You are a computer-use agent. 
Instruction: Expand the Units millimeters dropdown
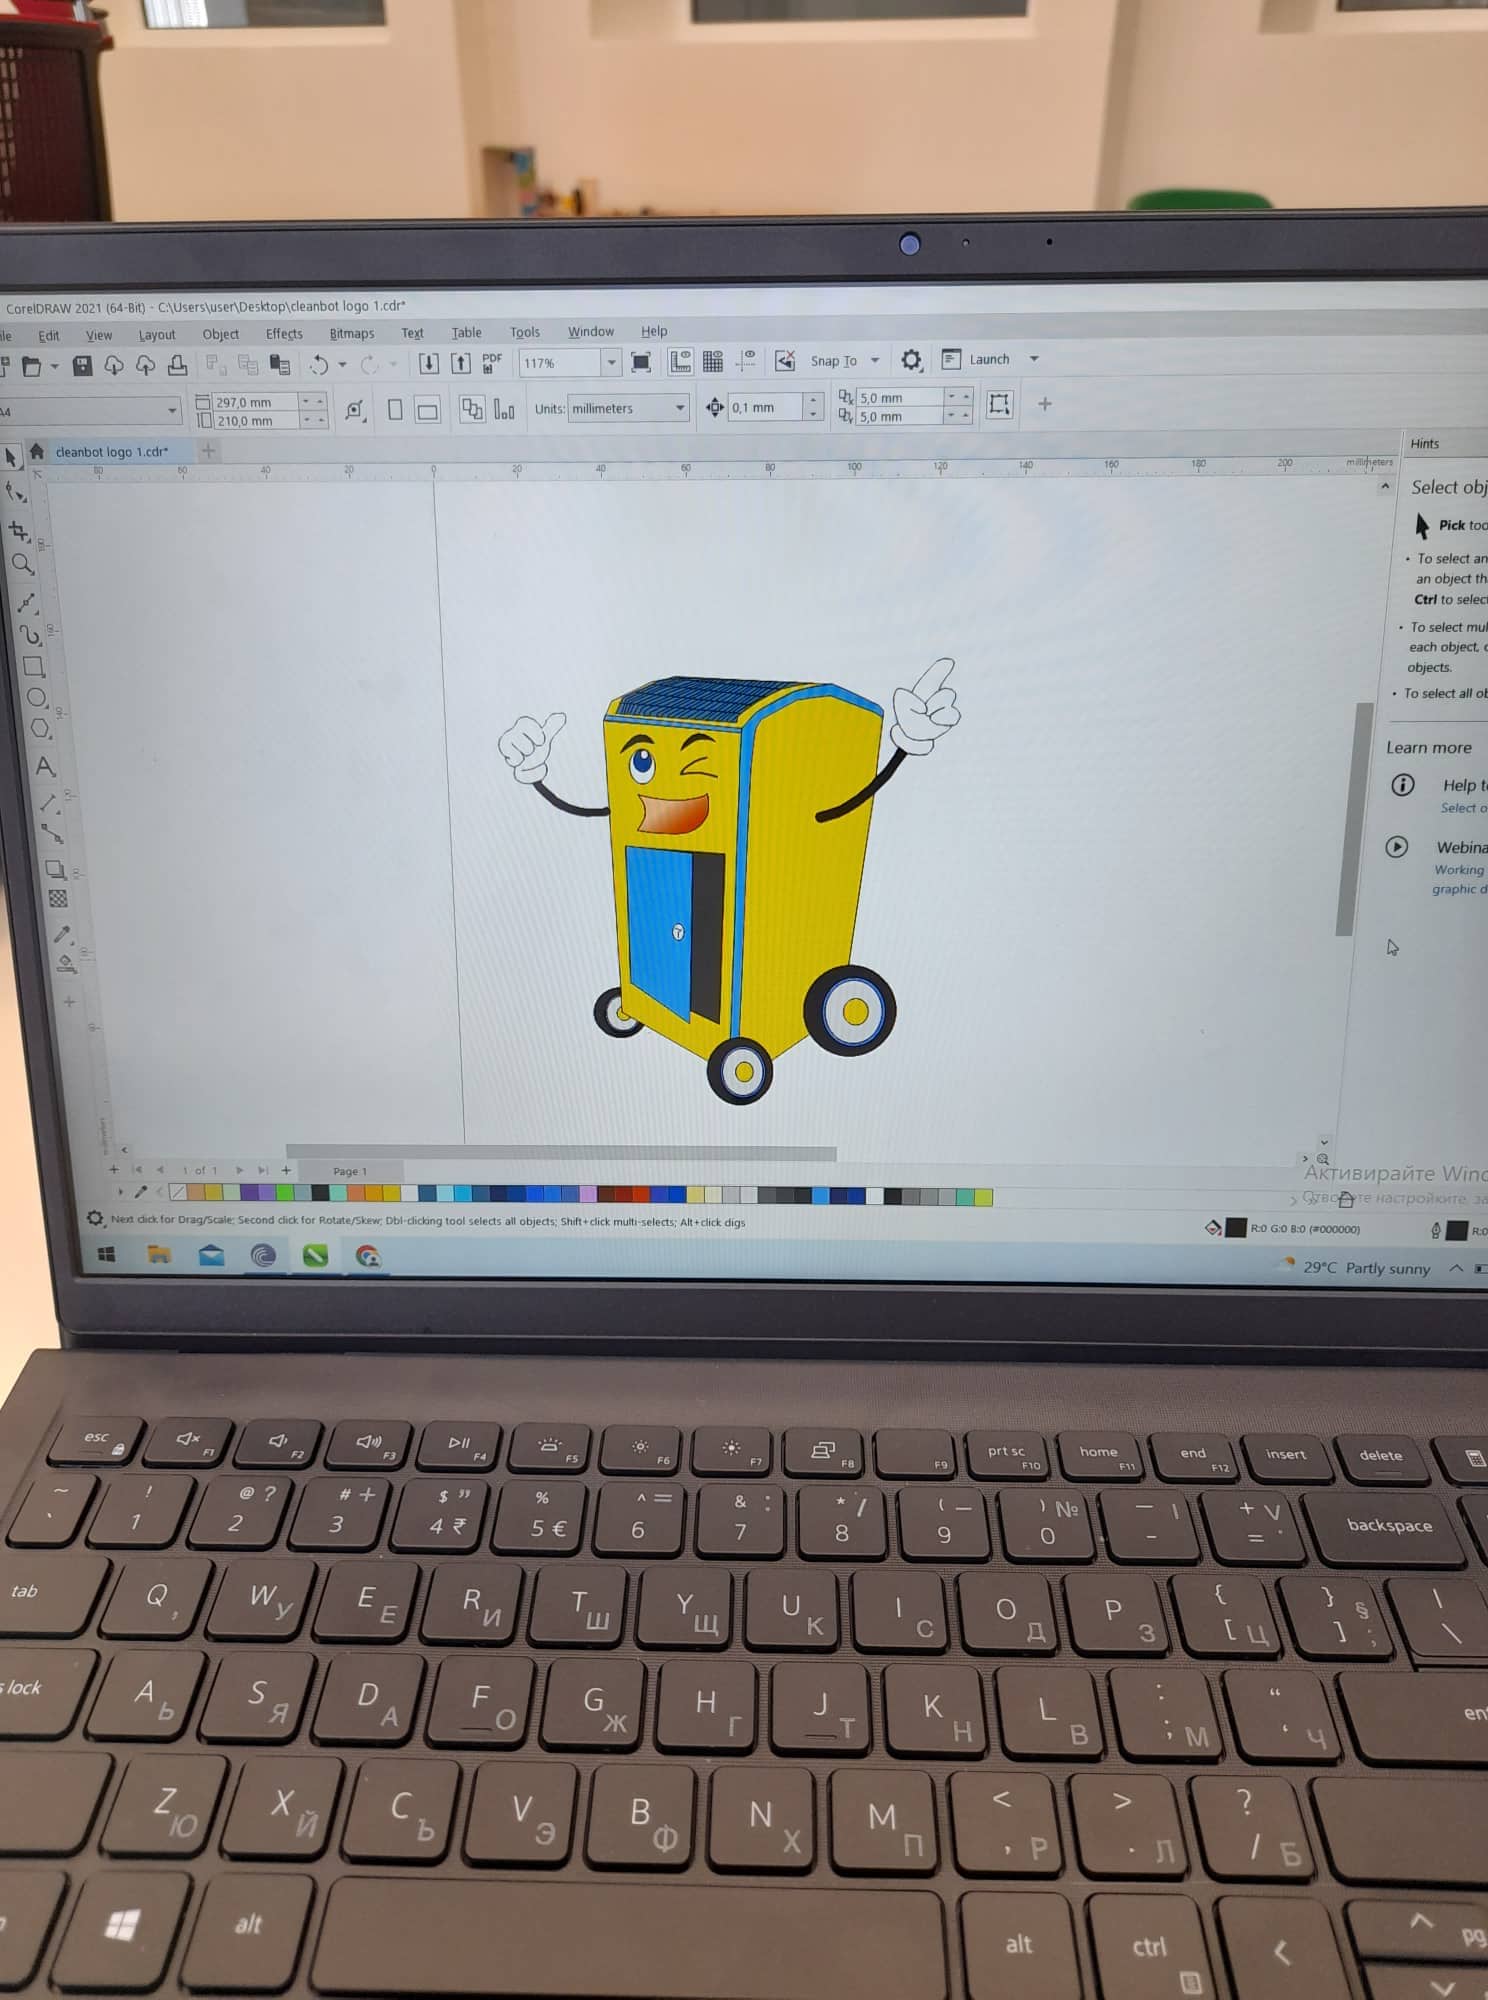click(x=680, y=408)
